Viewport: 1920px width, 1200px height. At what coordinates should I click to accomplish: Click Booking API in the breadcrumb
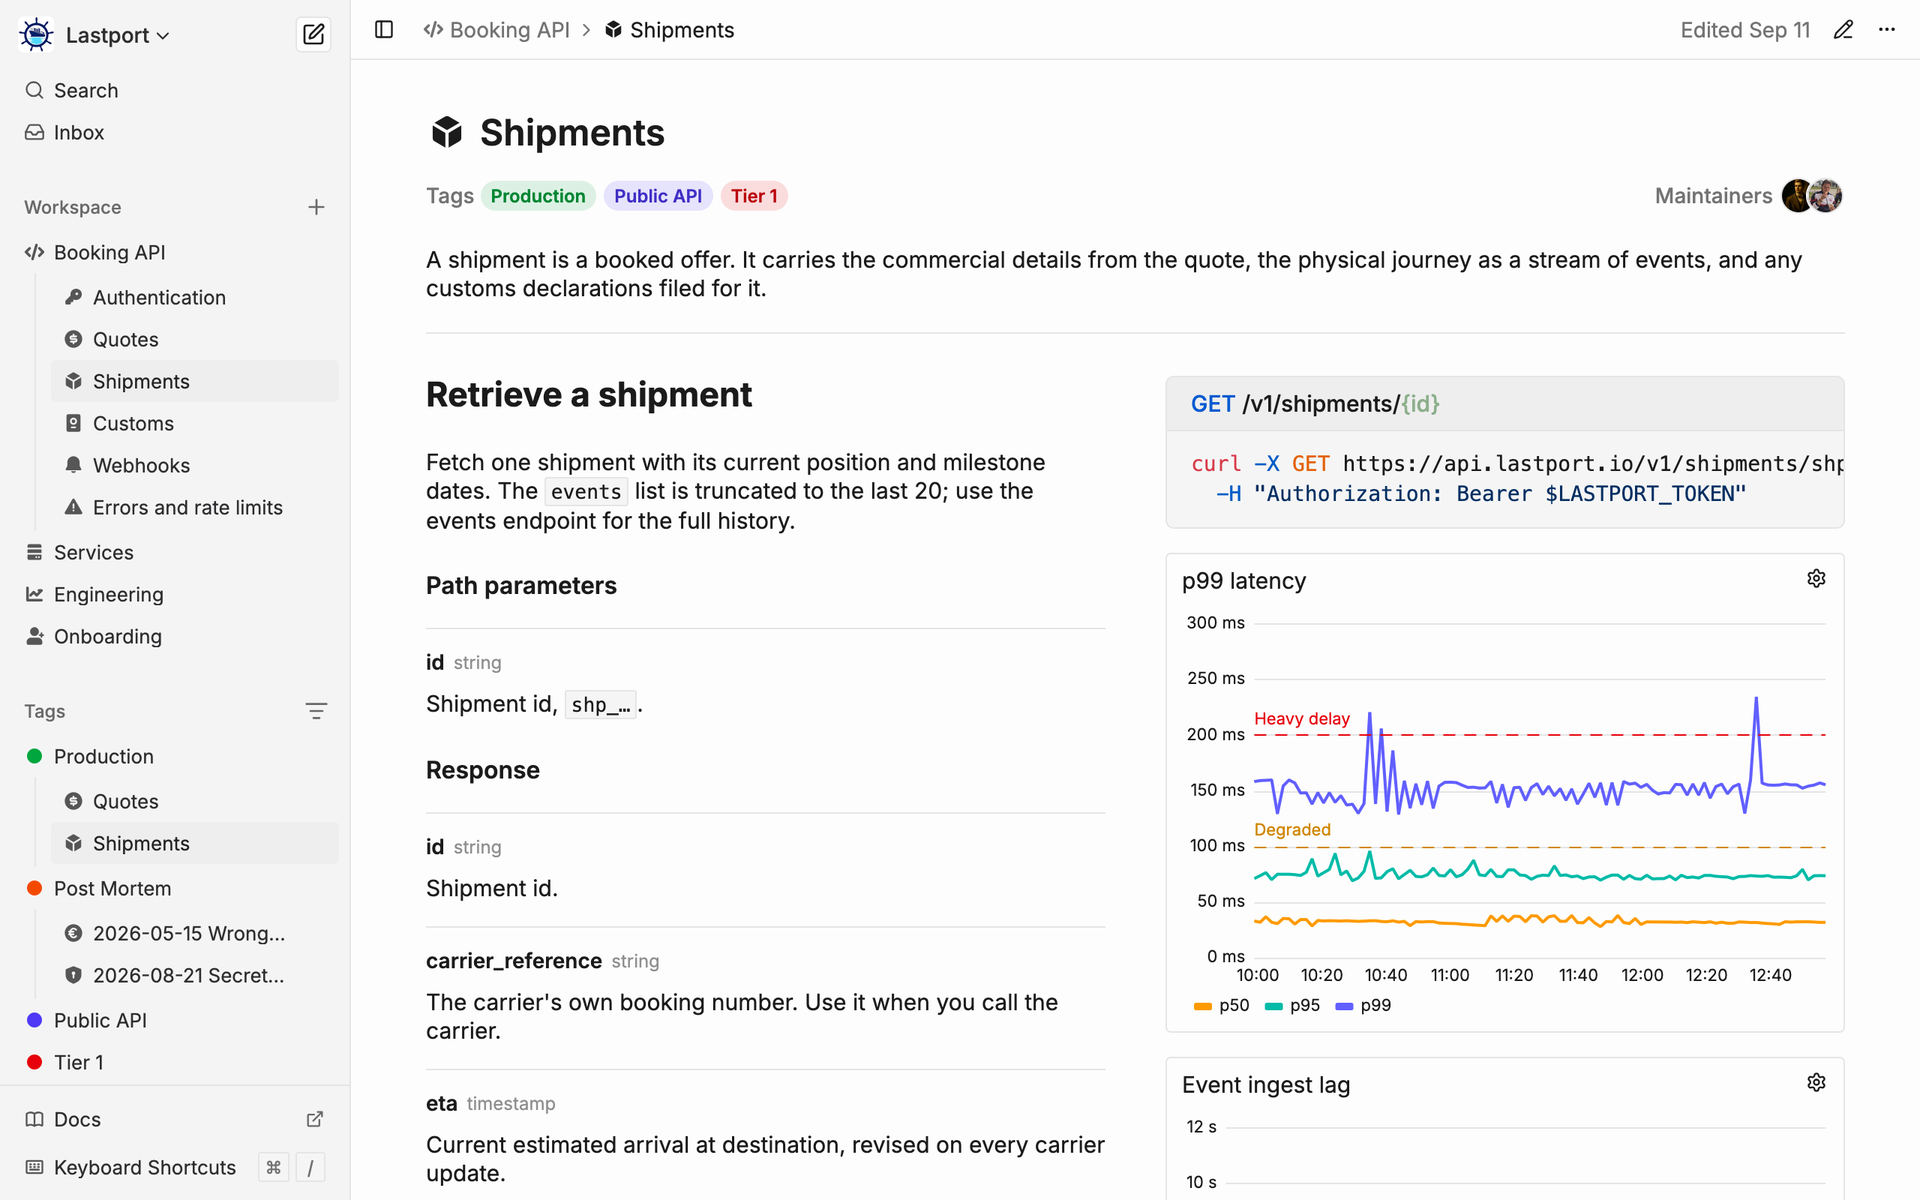(x=497, y=30)
